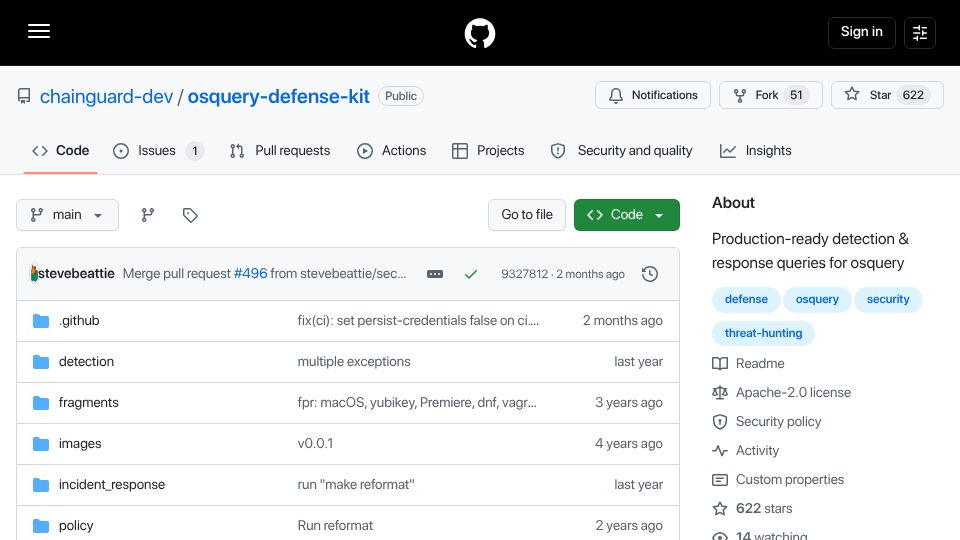Open 'v0.0.1' commit message
The image size is (960, 540).
click(x=315, y=444)
